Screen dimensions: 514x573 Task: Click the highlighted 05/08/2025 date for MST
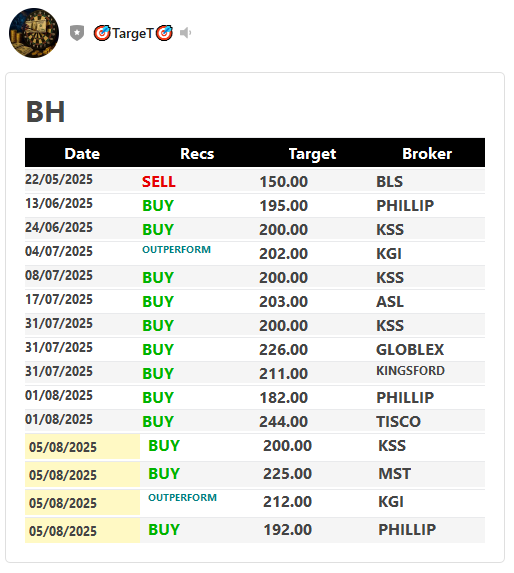click(x=63, y=475)
